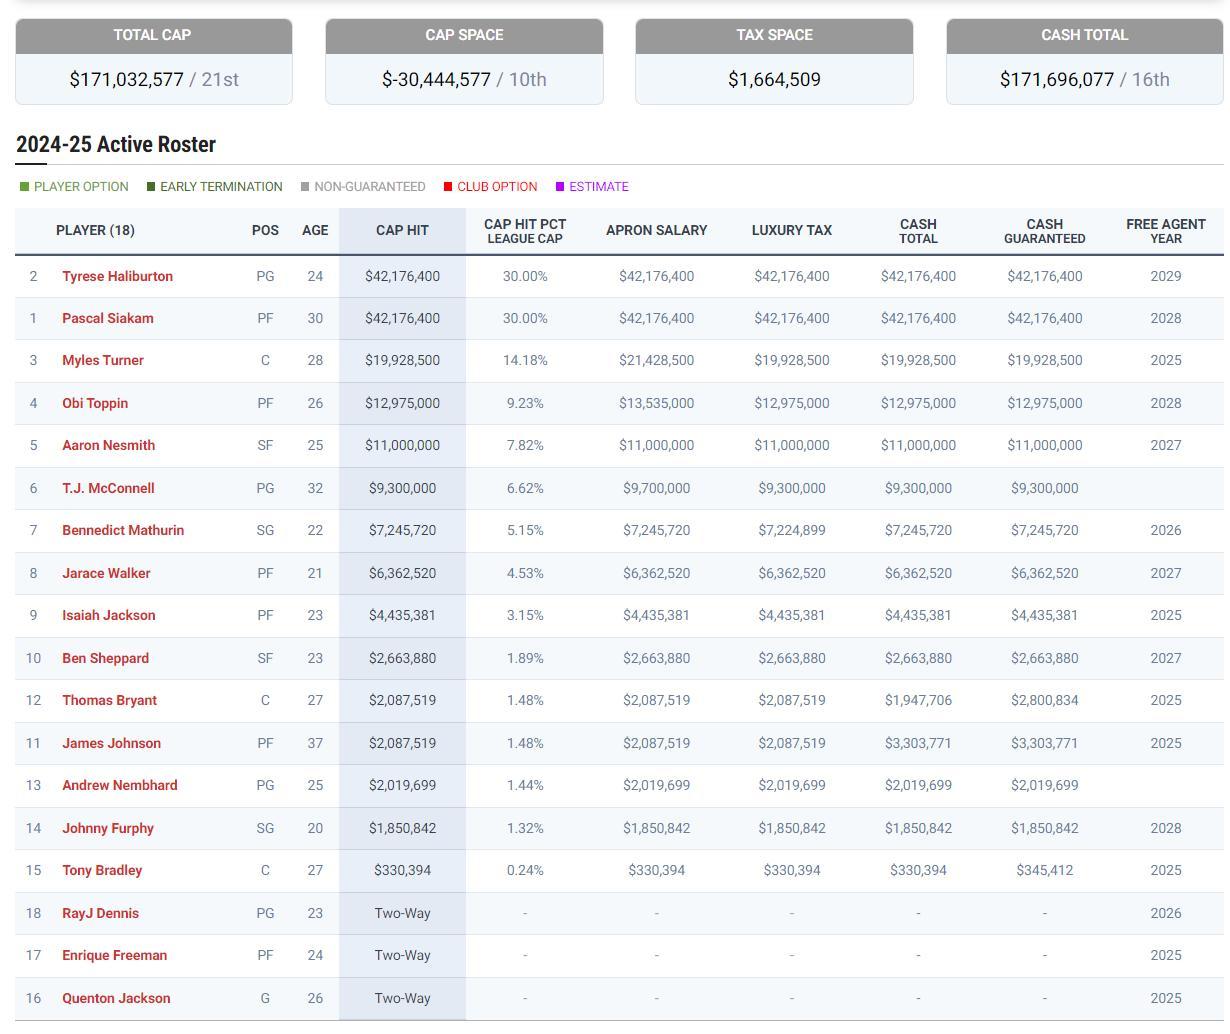Screen dimensions: 1230x1034
Task: Sort table by Age column header
Action: point(315,230)
